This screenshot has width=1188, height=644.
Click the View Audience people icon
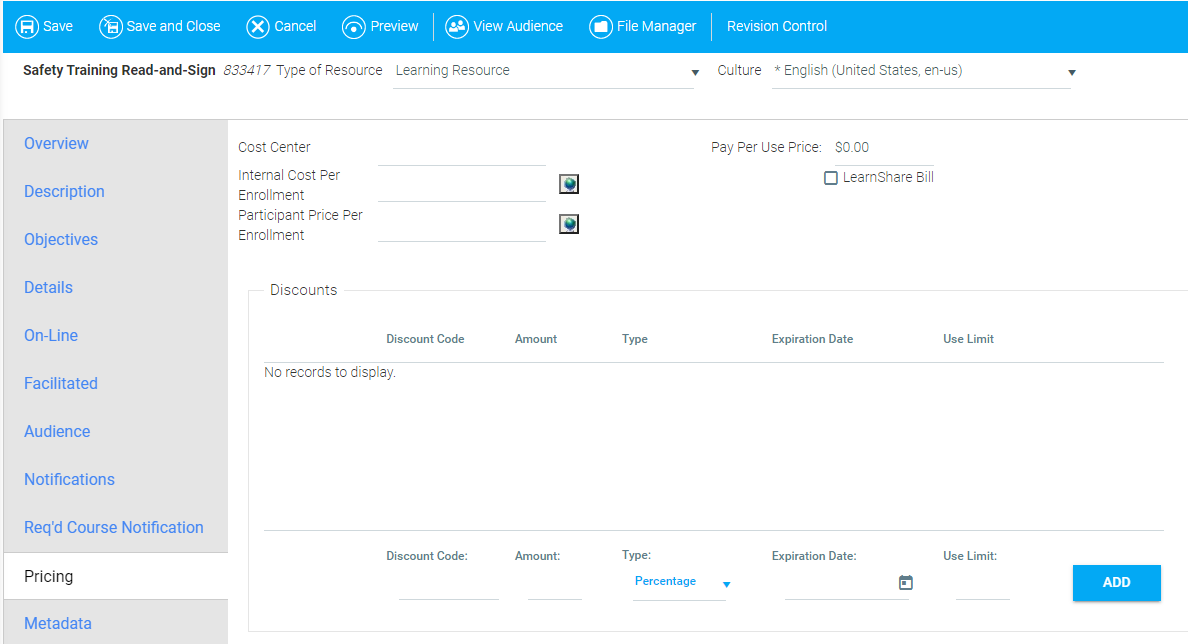tap(457, 27)
